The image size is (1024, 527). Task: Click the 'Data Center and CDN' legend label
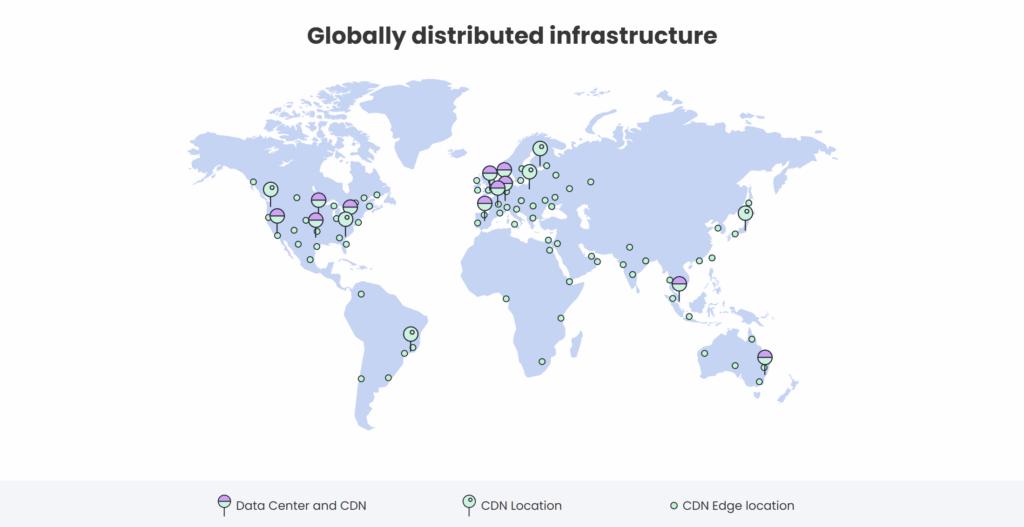(301, 505)
